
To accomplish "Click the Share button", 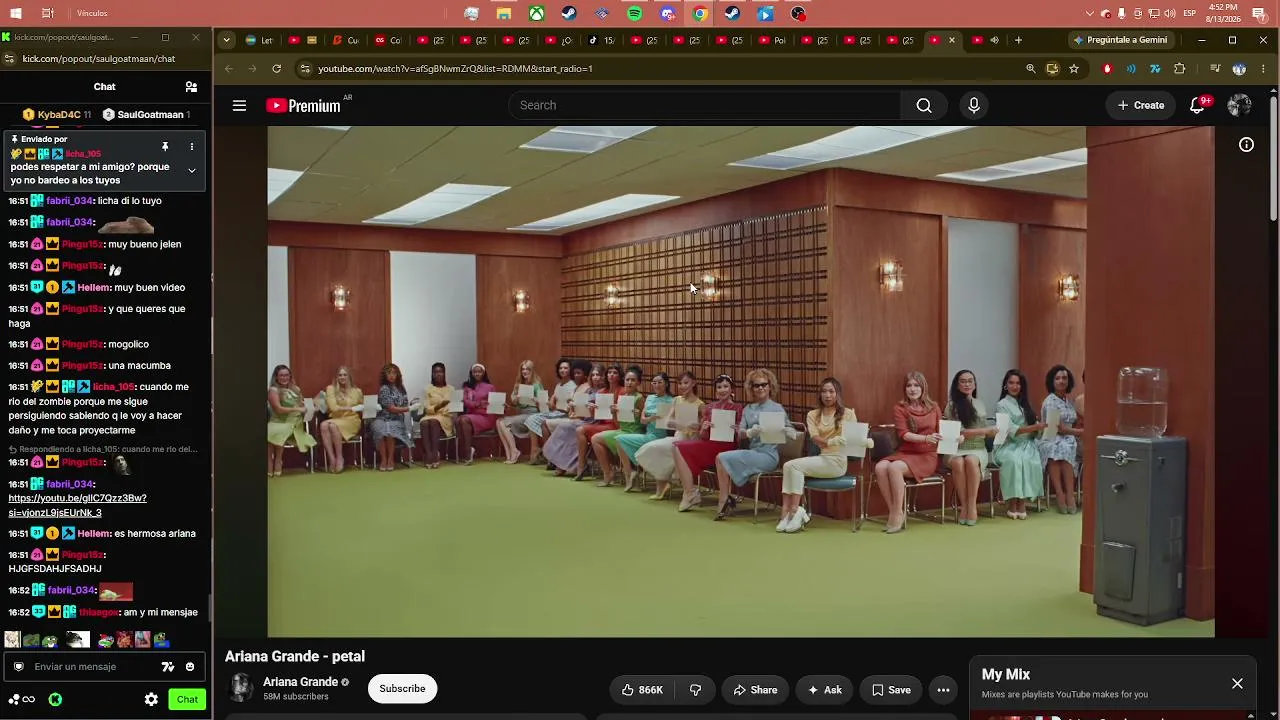I will coord(755,690).
